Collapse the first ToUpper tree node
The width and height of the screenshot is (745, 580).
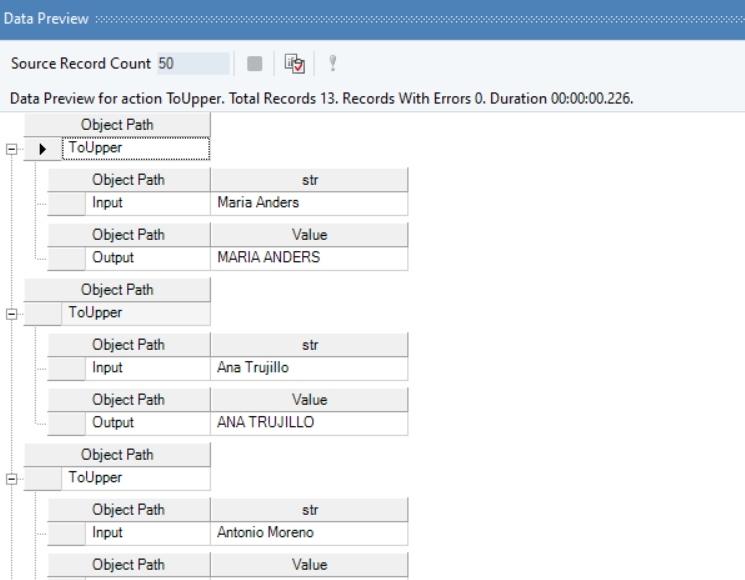tap(11, 149)
